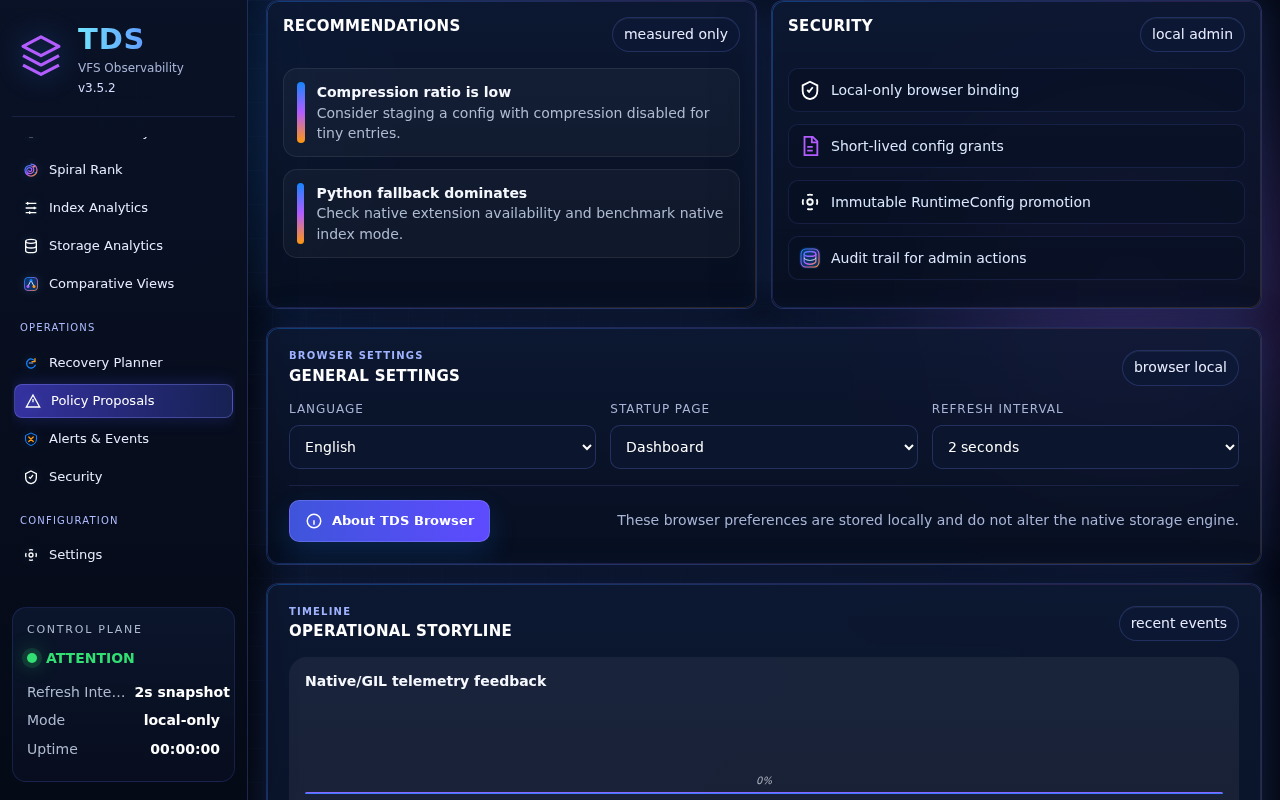The image size is (1280, 800).
Task: Click Native/GIL telemetry feedback title
Action: [425, 681]
